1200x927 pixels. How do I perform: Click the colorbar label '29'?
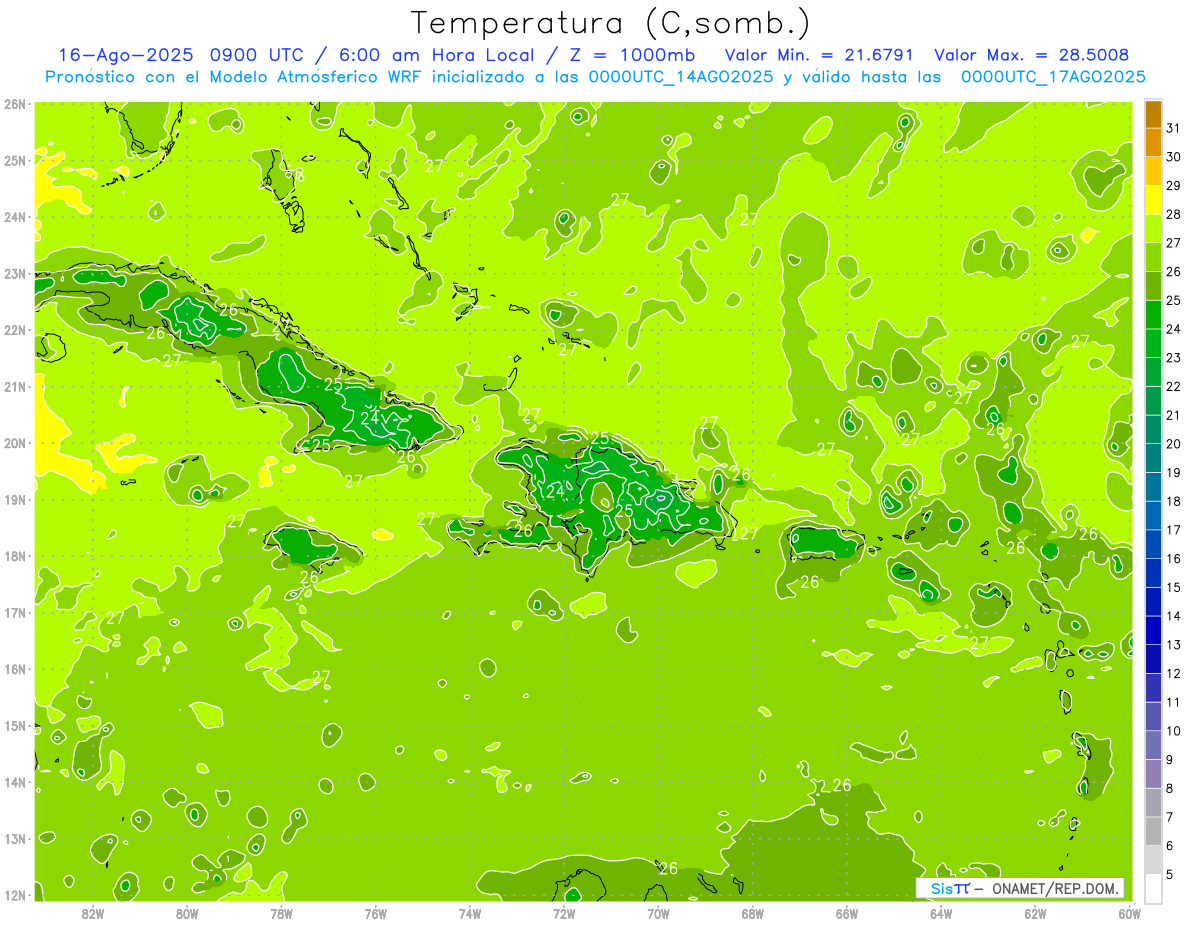tap(1173, 185)
